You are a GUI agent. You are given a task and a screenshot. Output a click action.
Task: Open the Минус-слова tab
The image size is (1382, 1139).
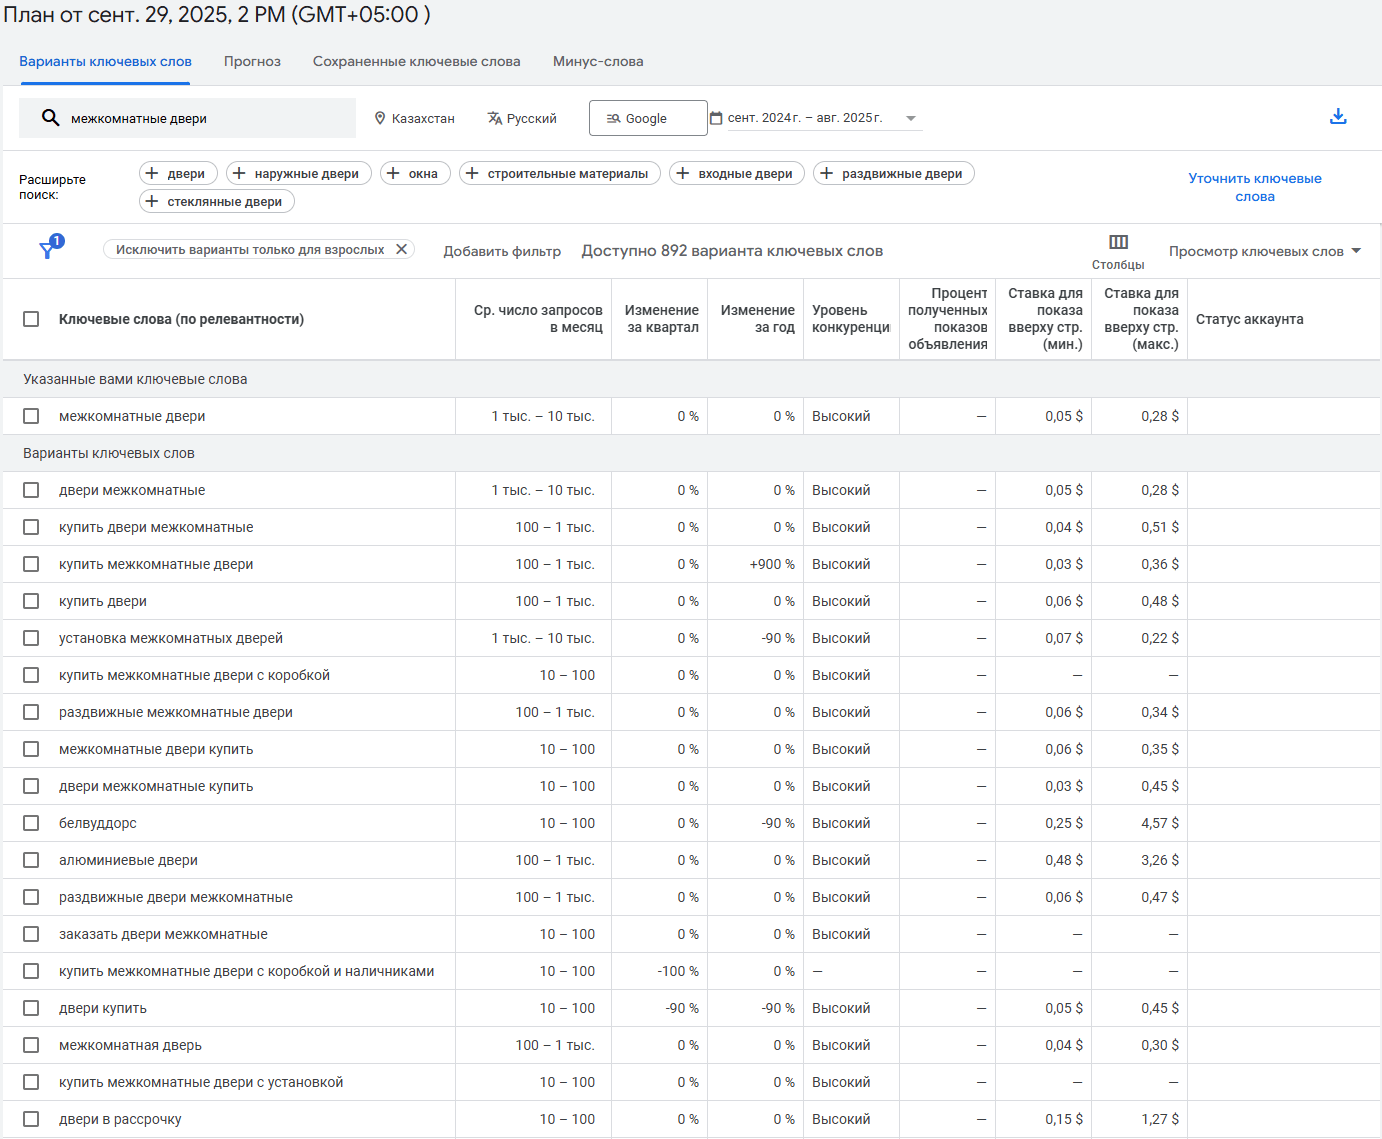[597, 61]
